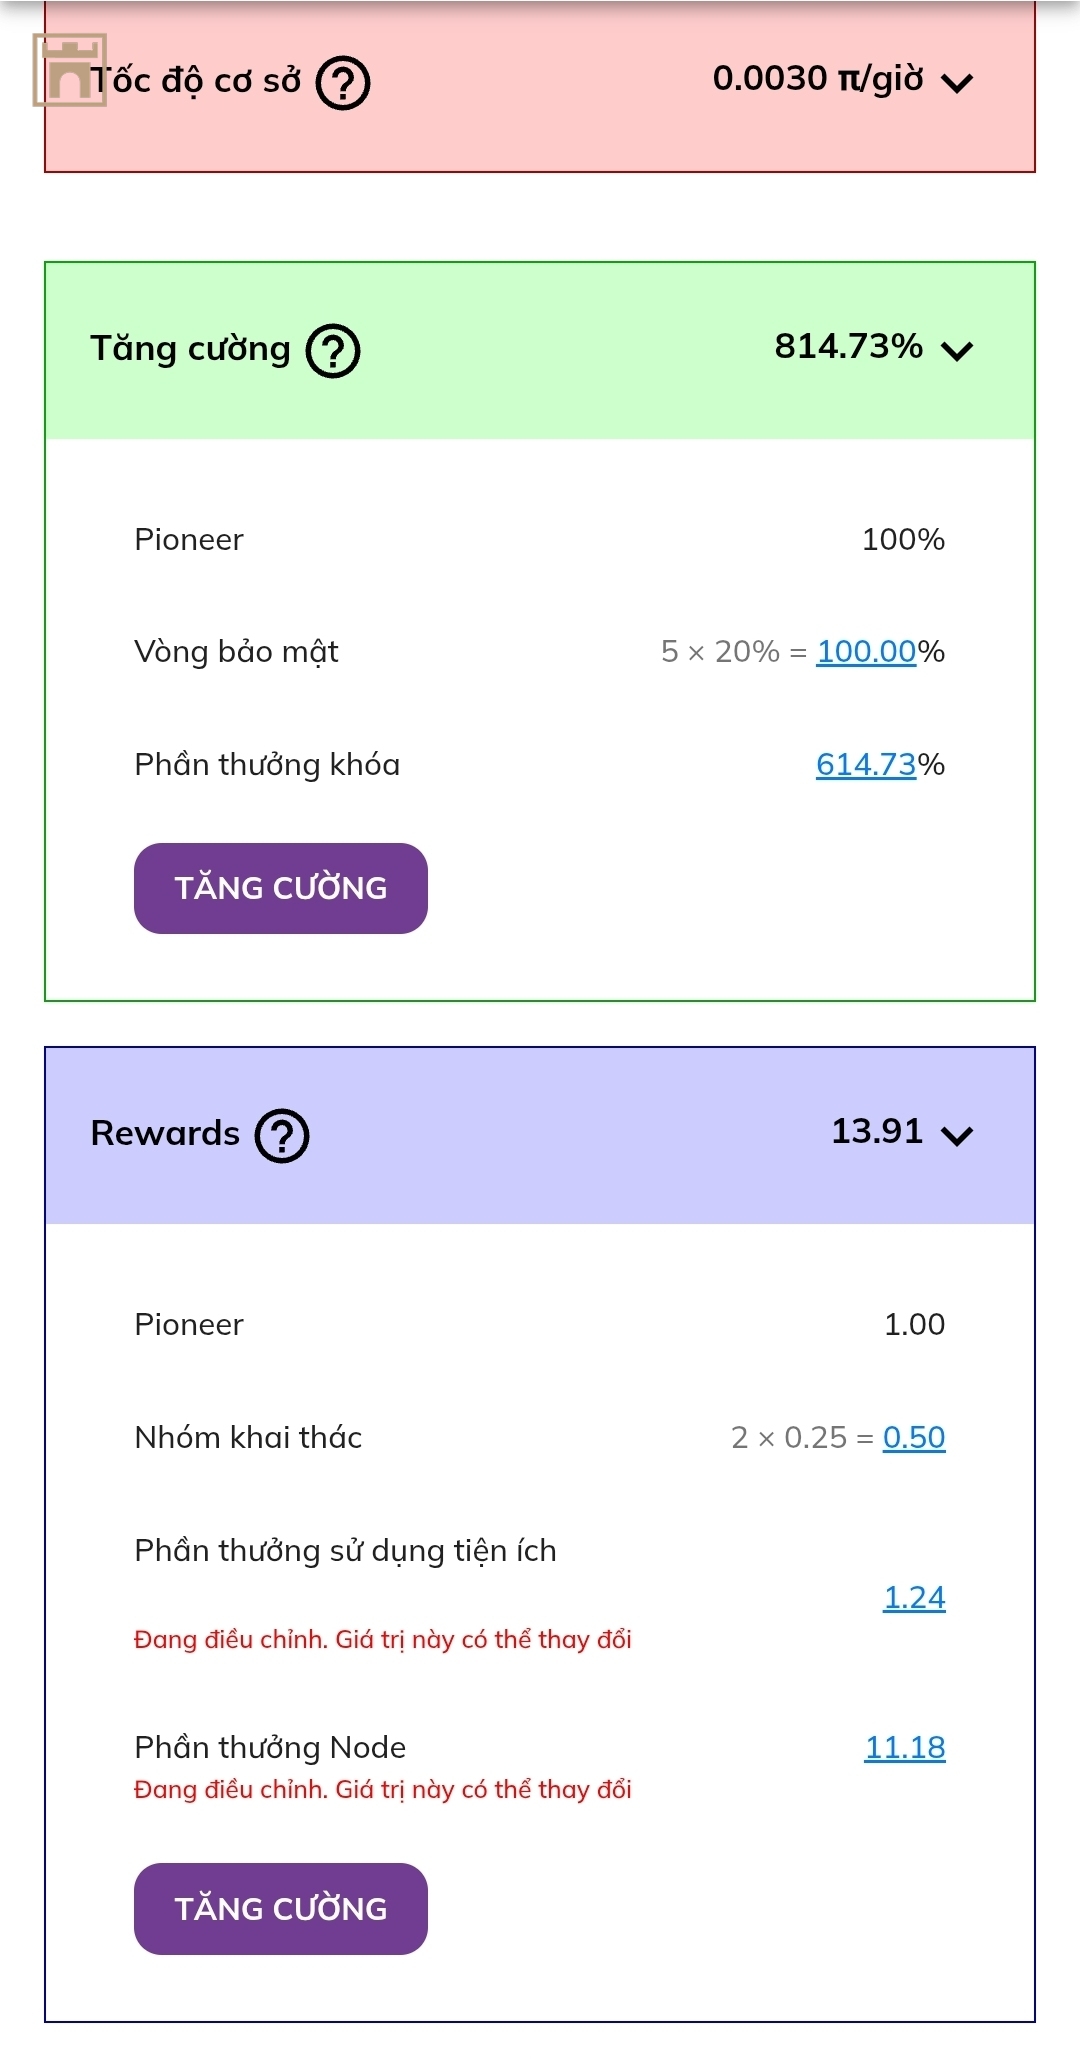Toggle the Tăng cường section header

pos(540,351)
